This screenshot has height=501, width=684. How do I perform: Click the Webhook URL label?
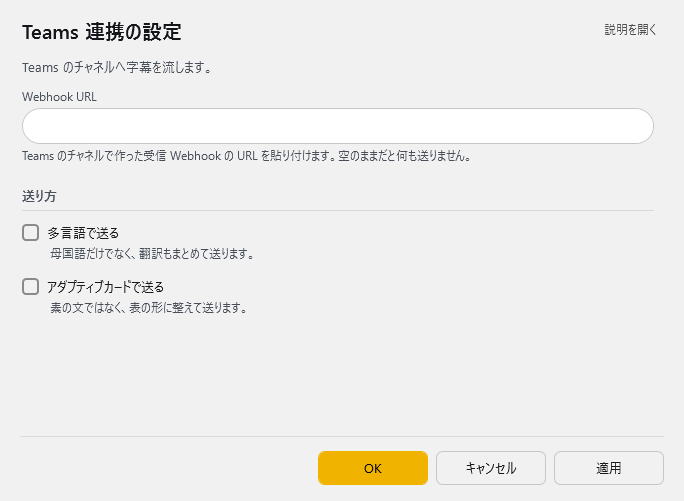pos(59,96)
